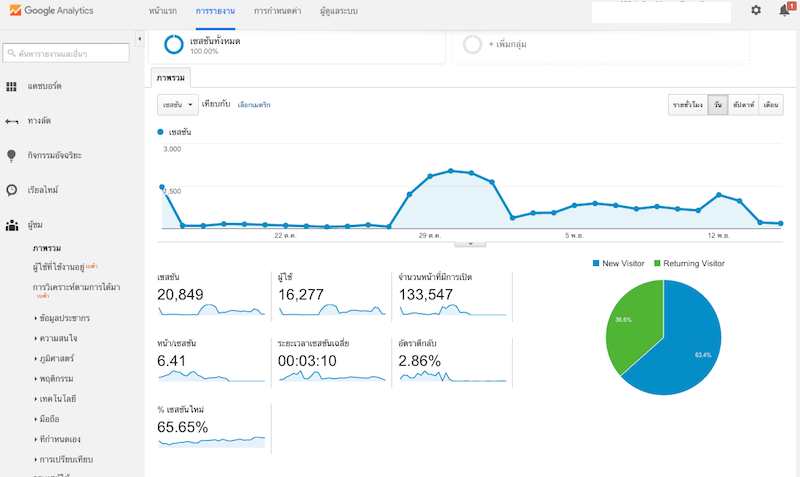The height and width of the screenshot is (477, 800).
Task: Click the เพิ่มกลุ่ม add segment button
Action: click(508, 44)
